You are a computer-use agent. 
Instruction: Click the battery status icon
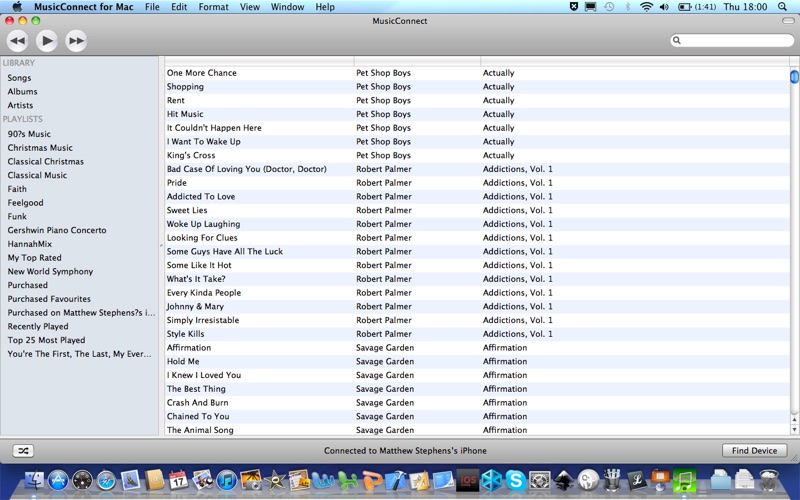(684, 7)
